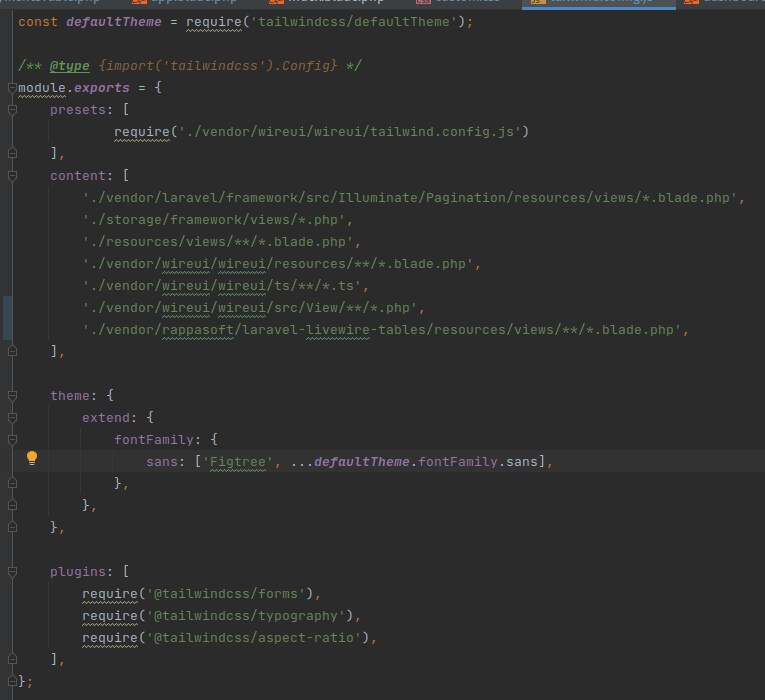The width and height of the screenshot is (765, 700).
Task: Click the wireui ts/**/*.ts path
Action: [222, 285]
